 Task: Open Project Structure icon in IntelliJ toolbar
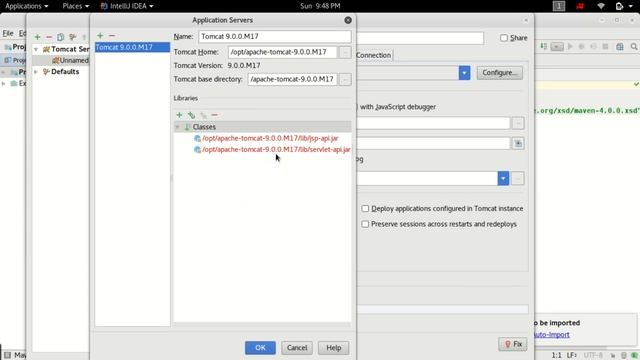click(620, 47)
